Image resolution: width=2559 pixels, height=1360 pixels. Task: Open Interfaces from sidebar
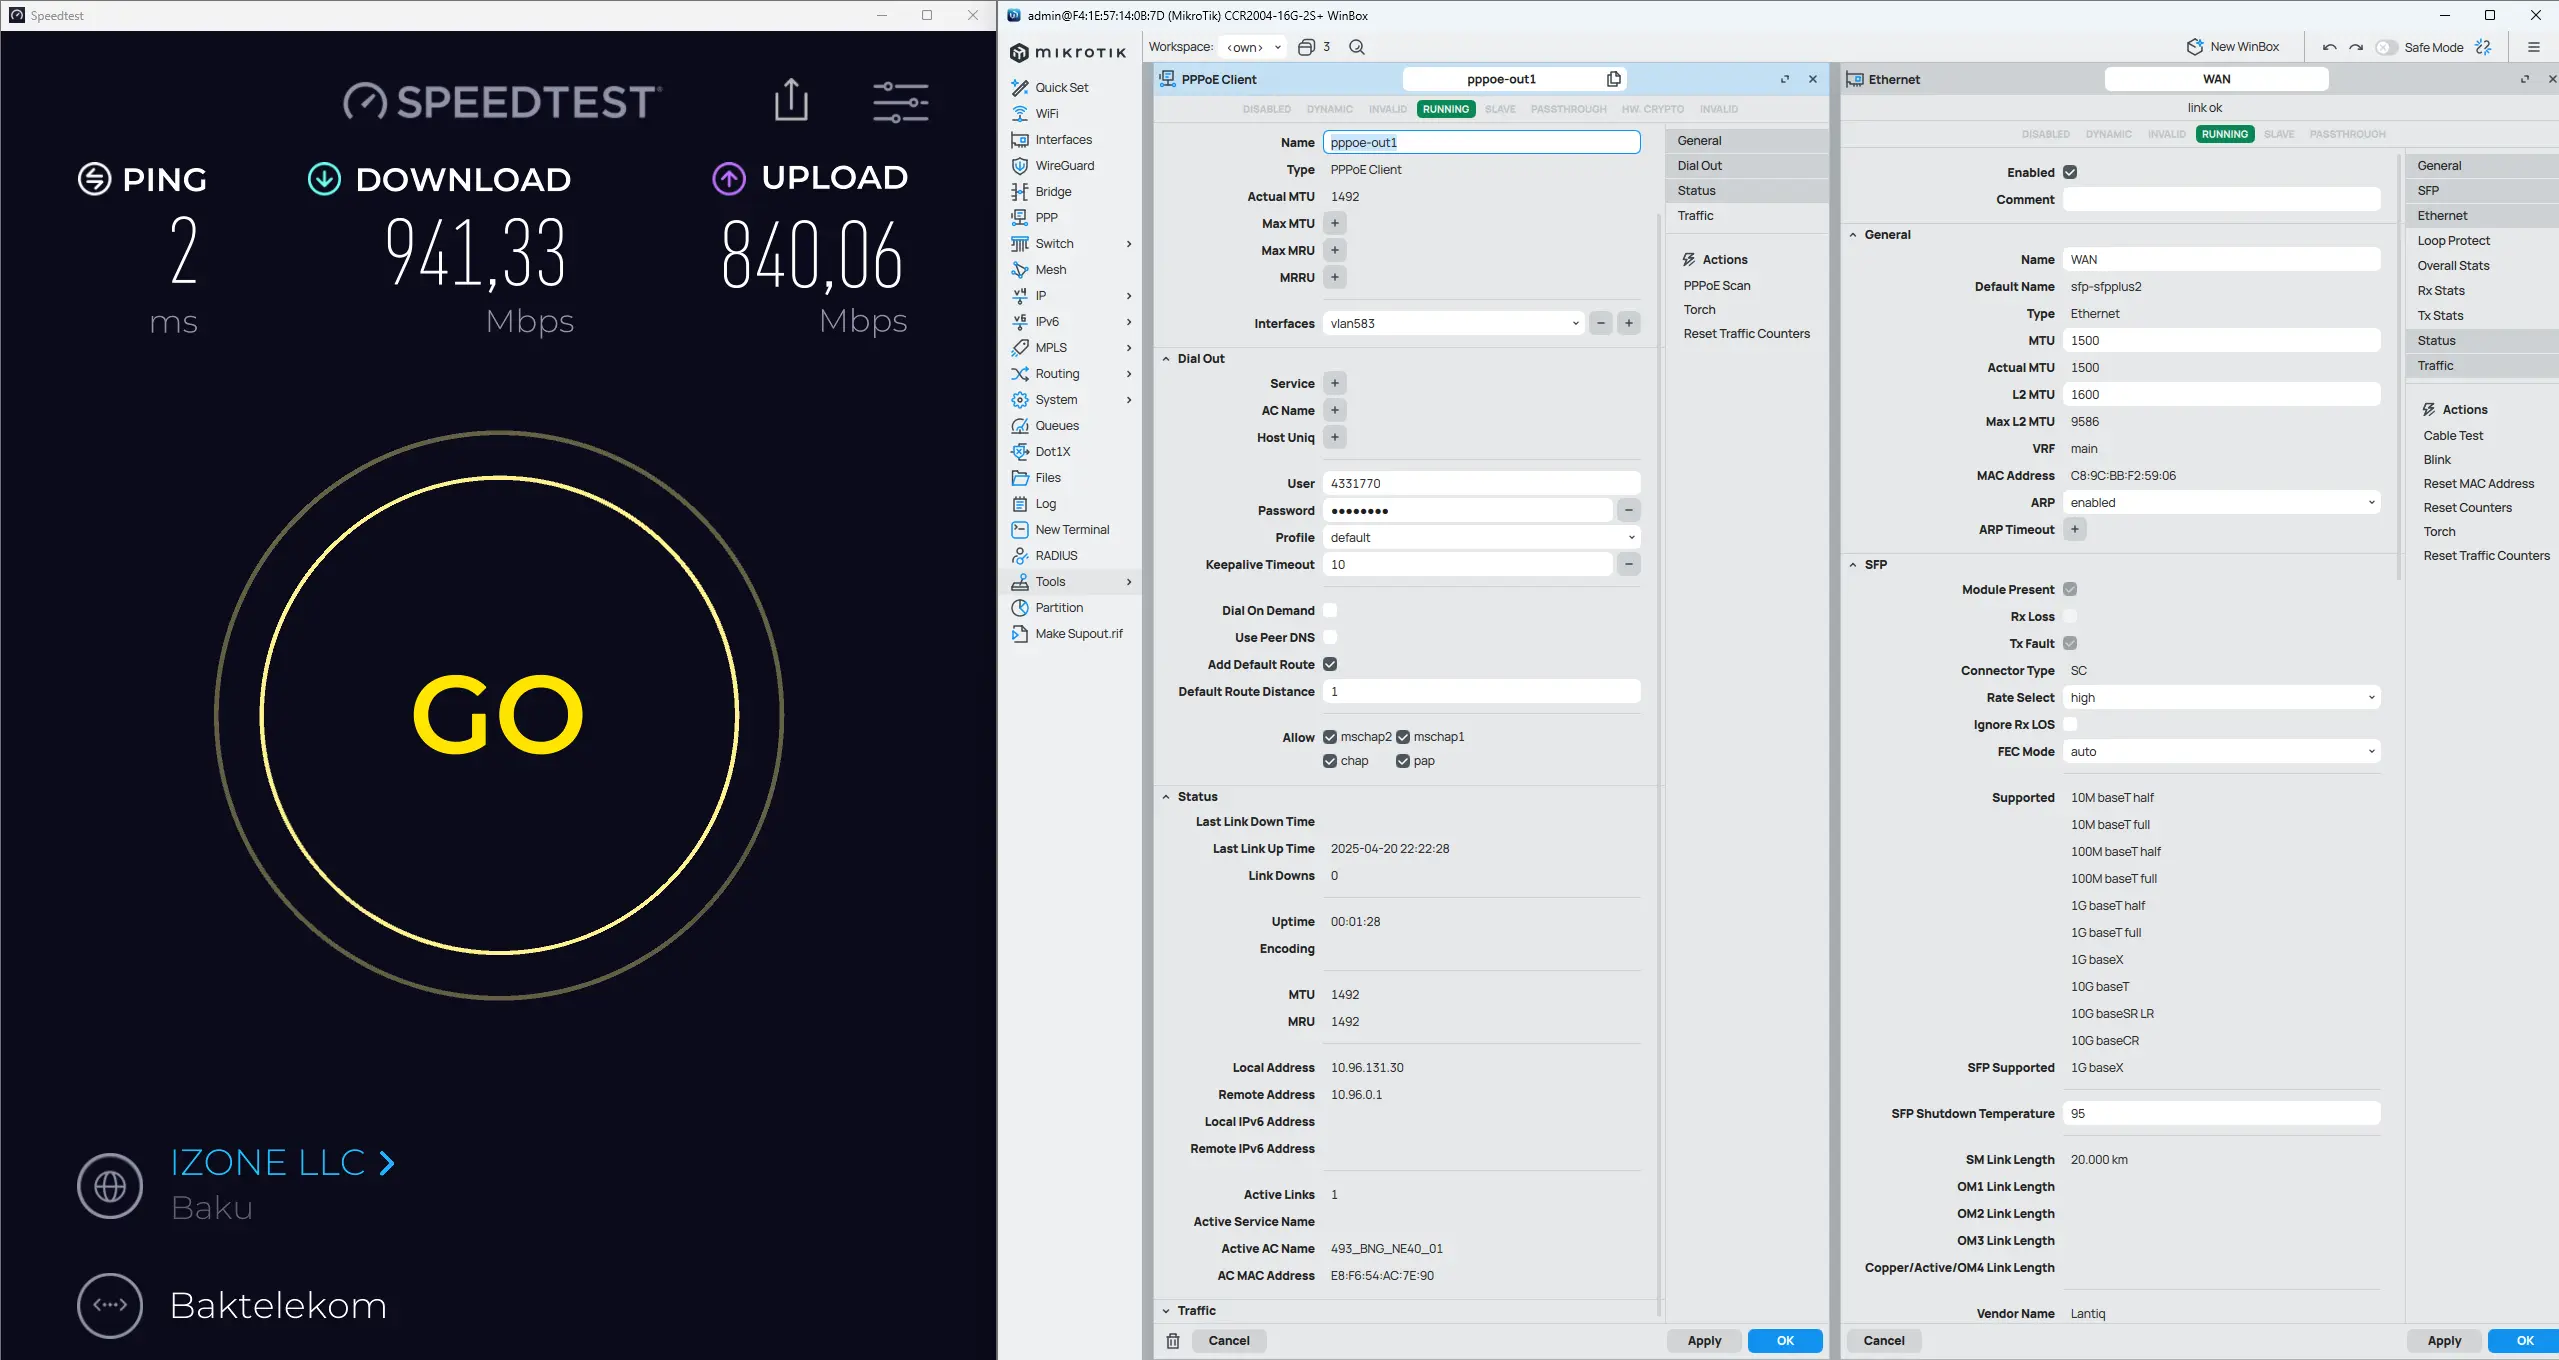[x=1063, y=139]
